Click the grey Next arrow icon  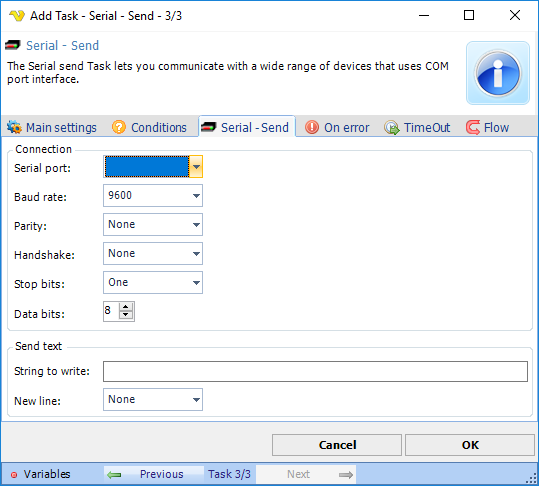coord(345,475)
